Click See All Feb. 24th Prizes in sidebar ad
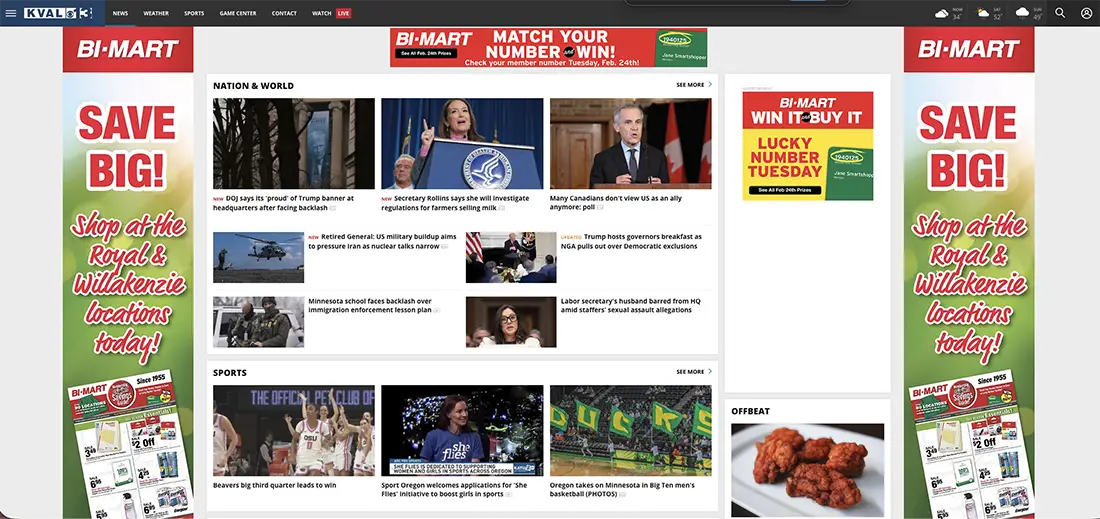1100x519 pixels. (x=784, y=190)
